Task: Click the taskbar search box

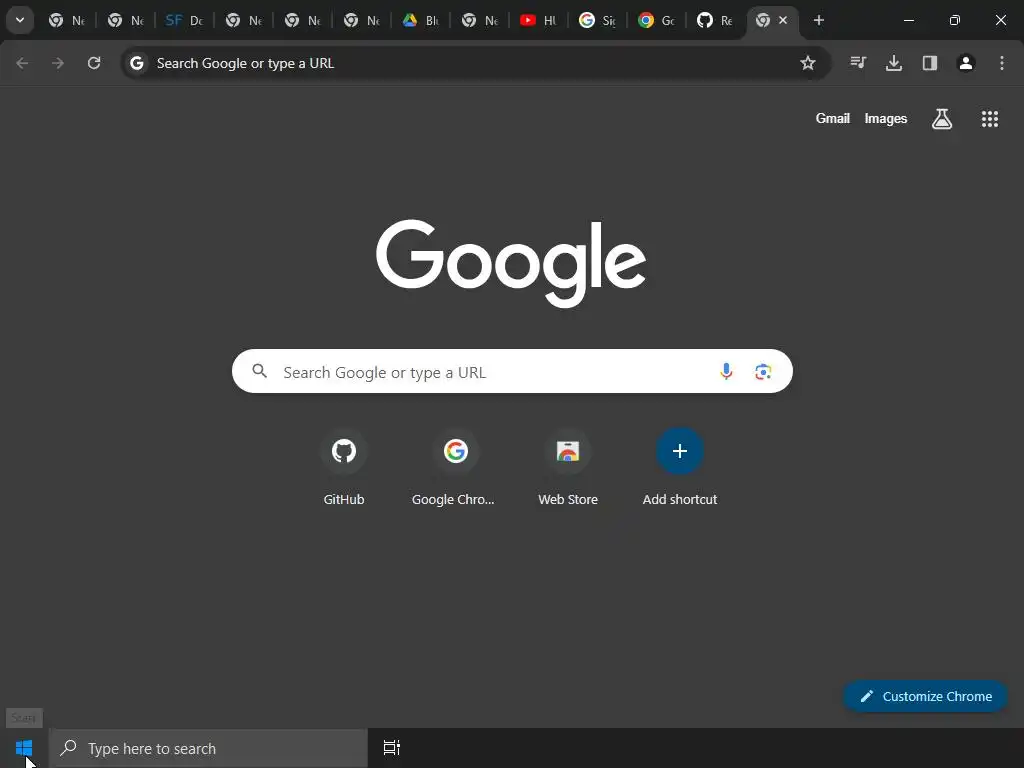Action: coord(209,748)
